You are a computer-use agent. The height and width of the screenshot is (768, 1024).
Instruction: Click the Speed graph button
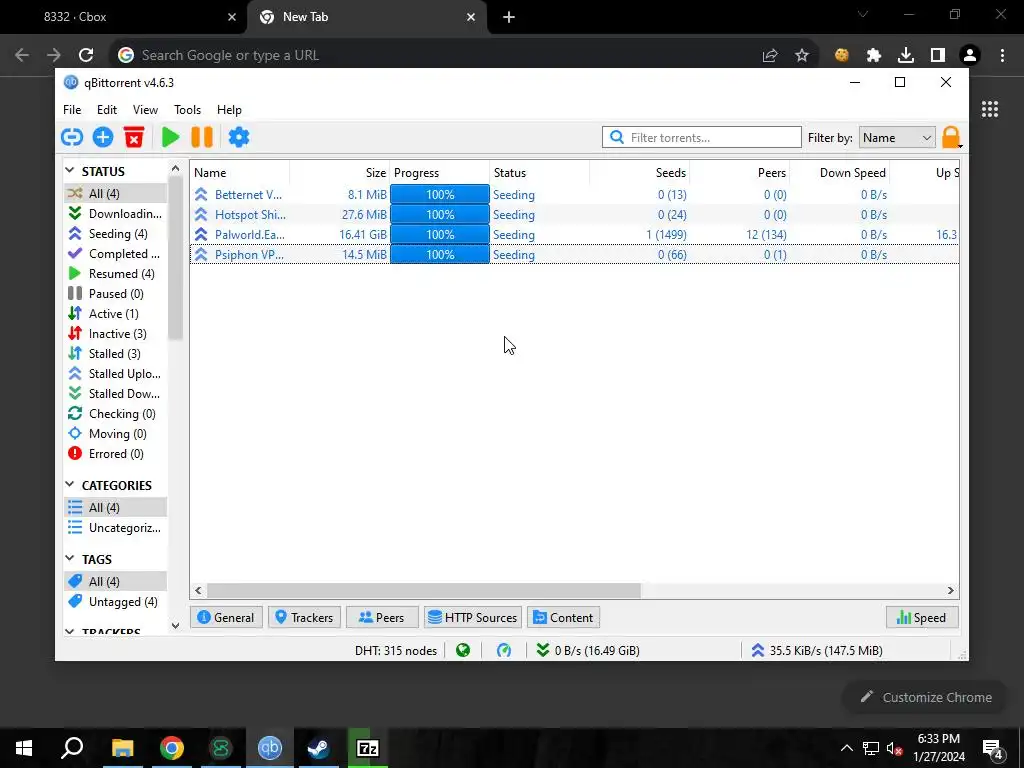tap(922, 617)
